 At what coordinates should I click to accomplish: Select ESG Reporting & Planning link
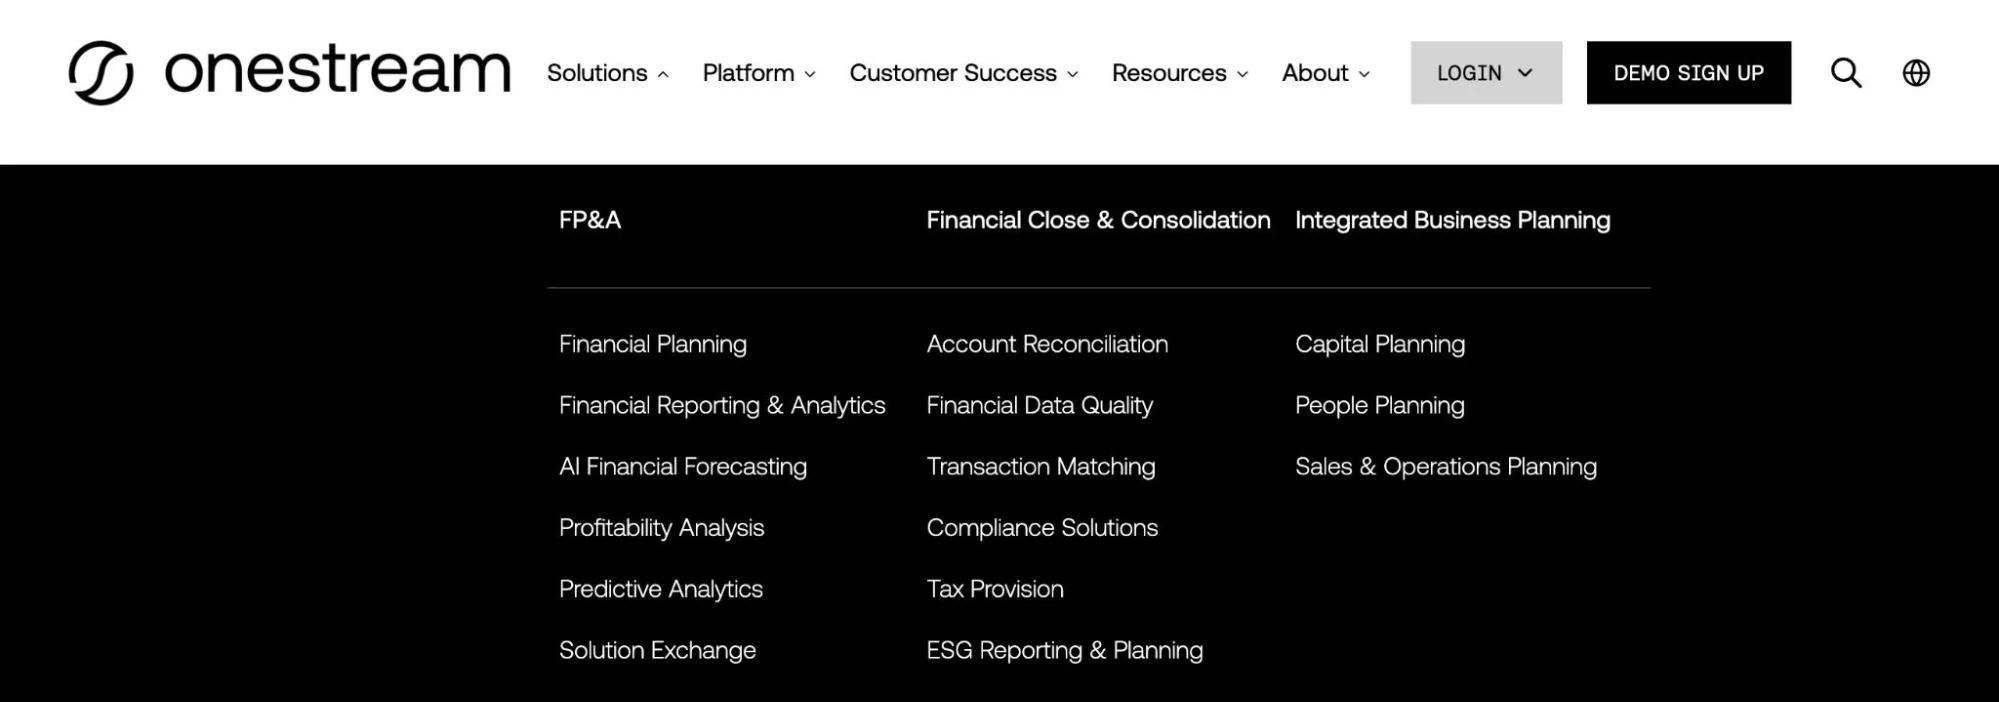[1065, 651]
